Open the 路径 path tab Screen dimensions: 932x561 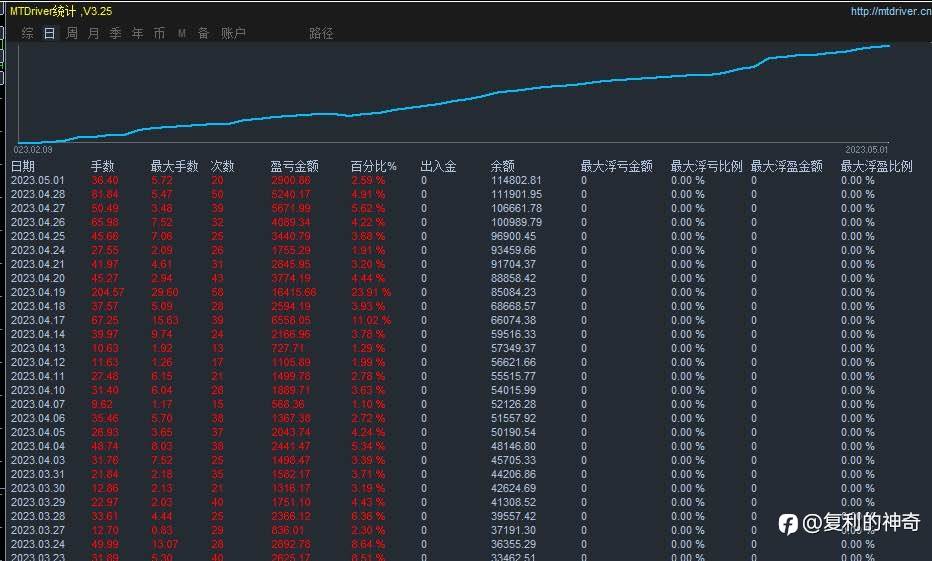click(x=321, y=33)
